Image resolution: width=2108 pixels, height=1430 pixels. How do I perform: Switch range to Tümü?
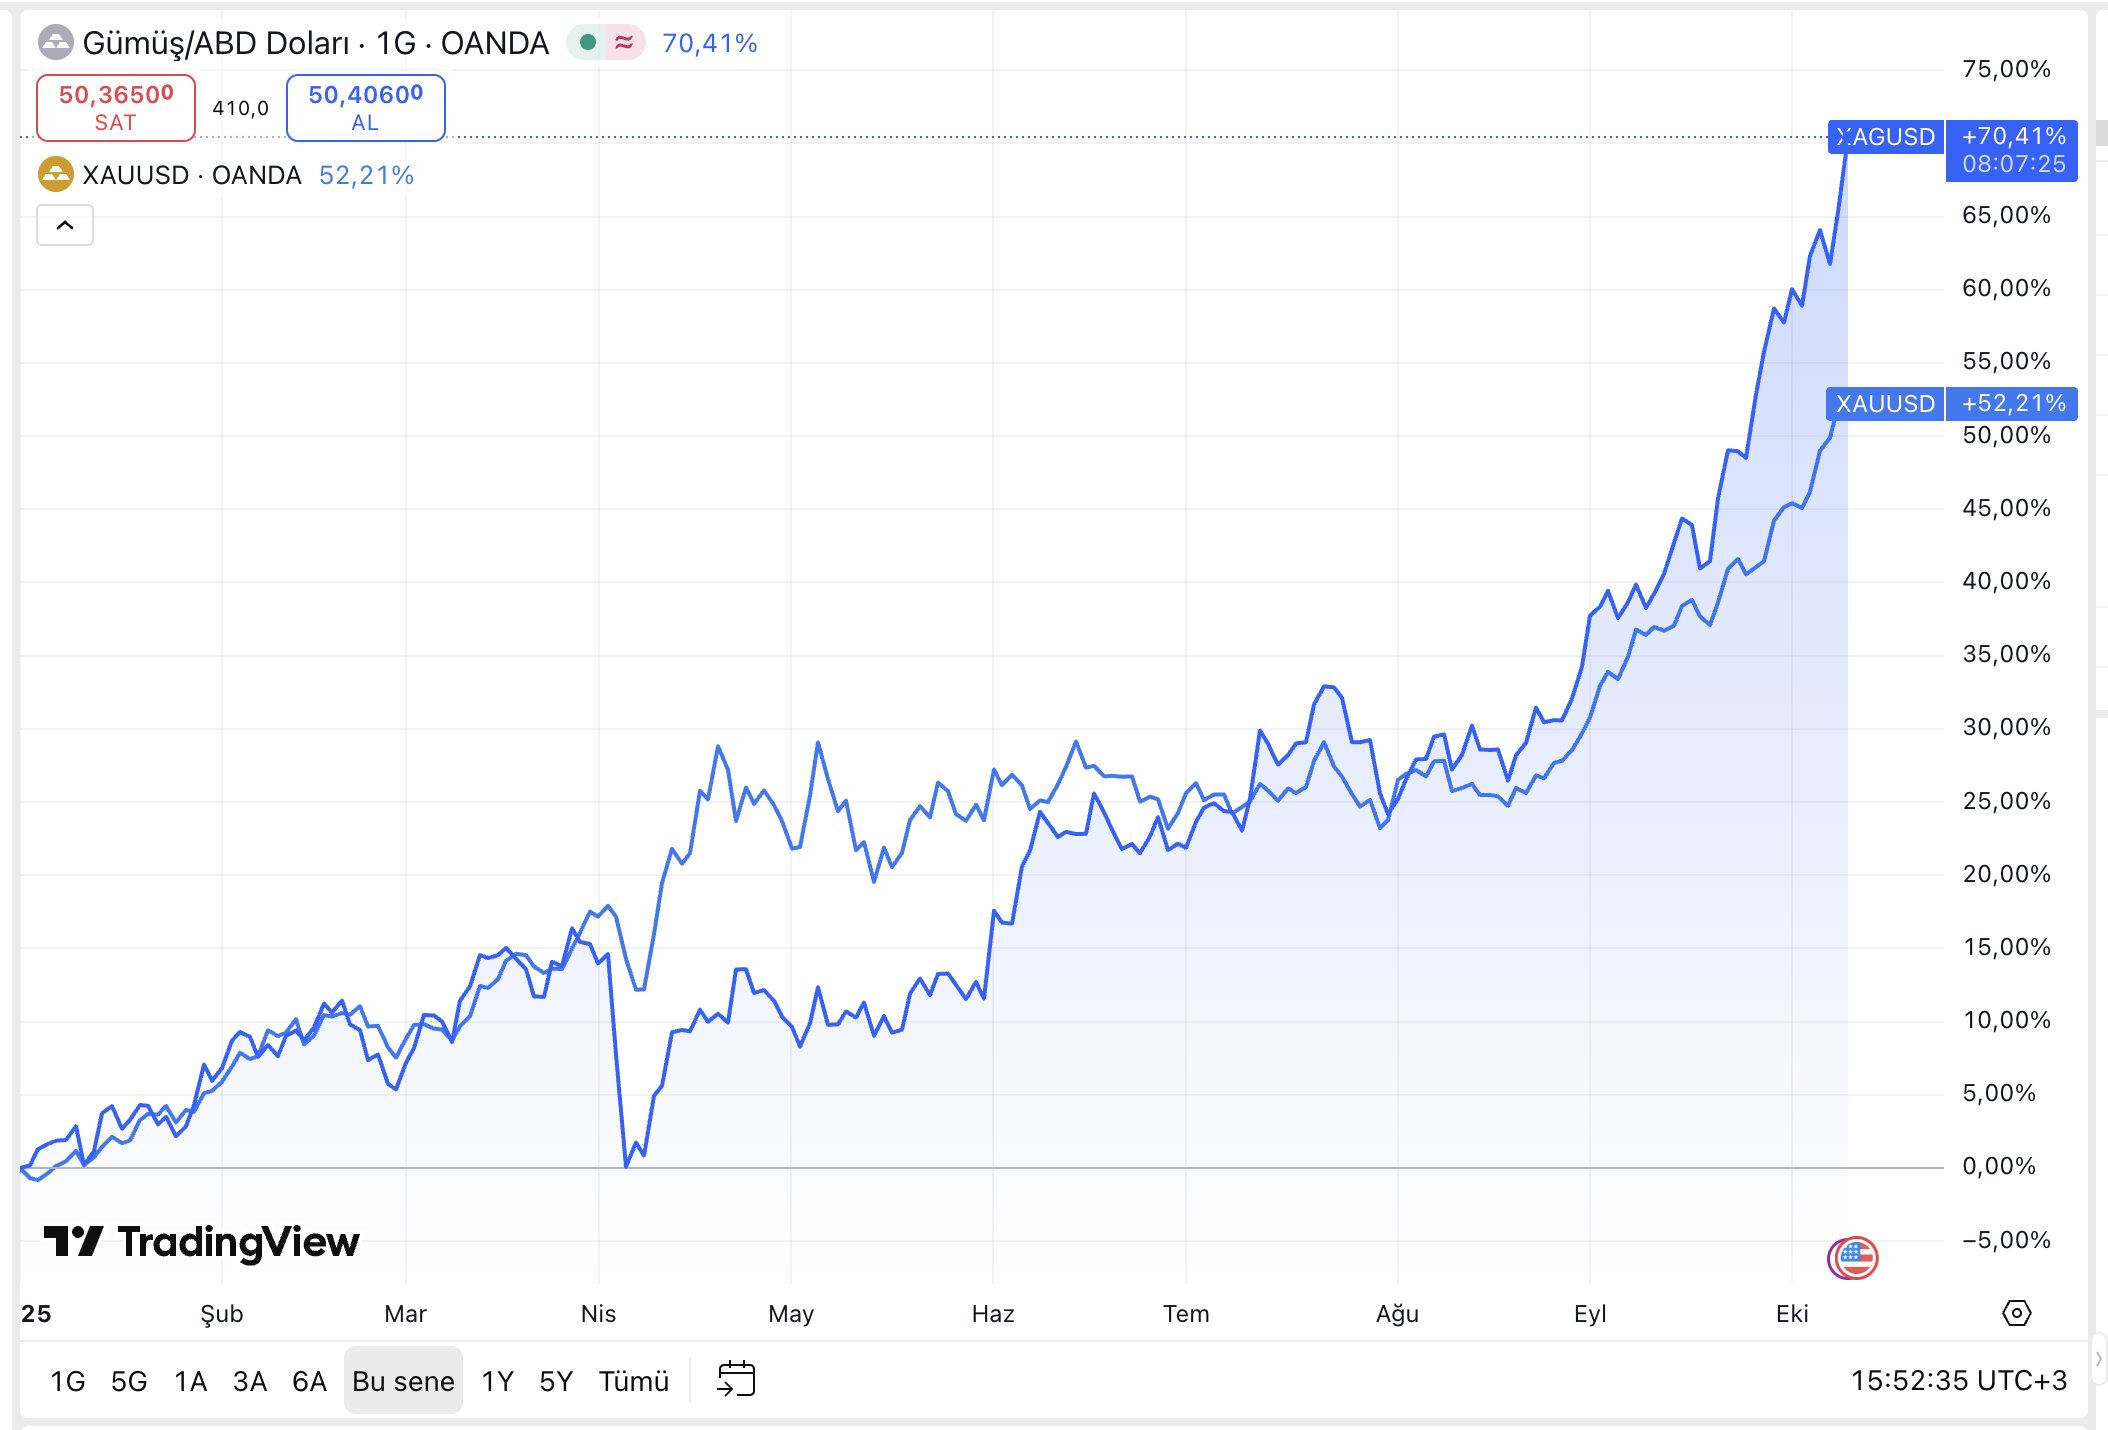(x=633, y=1381)
